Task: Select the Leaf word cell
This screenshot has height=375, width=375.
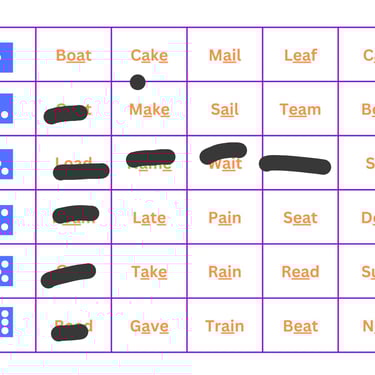Action: tap(300, 54)
